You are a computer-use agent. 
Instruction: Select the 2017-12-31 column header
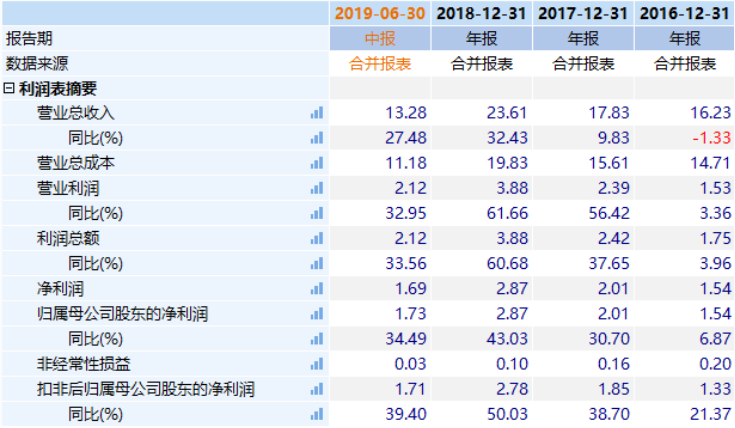coord(583,13)
